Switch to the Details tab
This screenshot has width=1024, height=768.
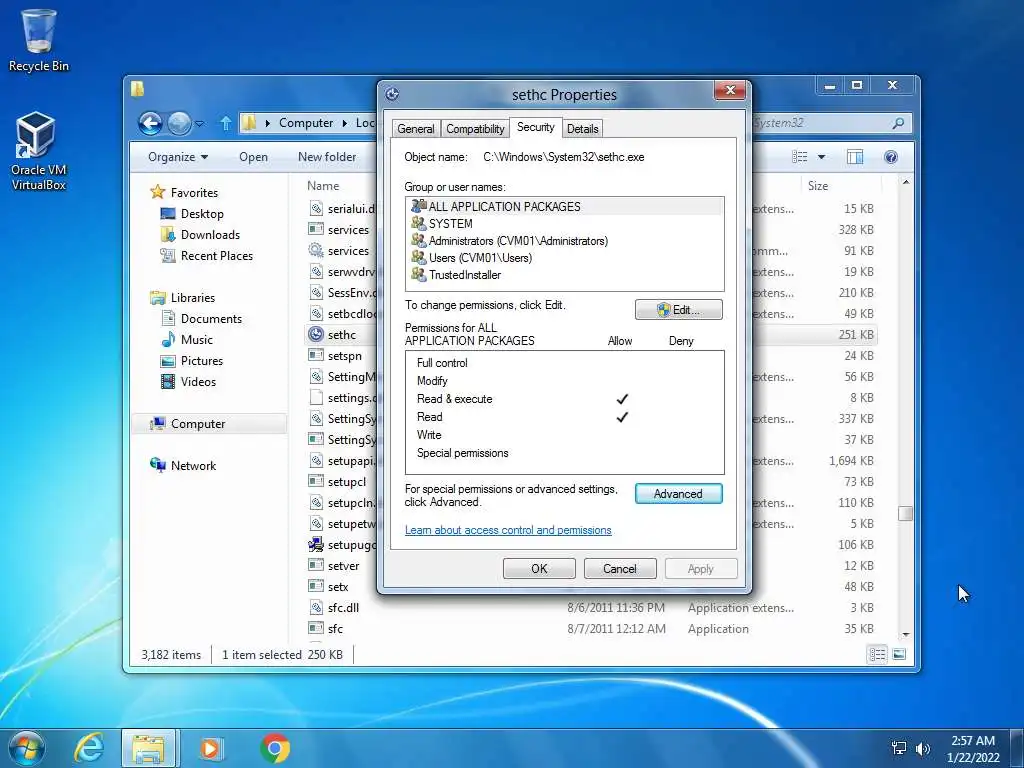click(583, 129)
